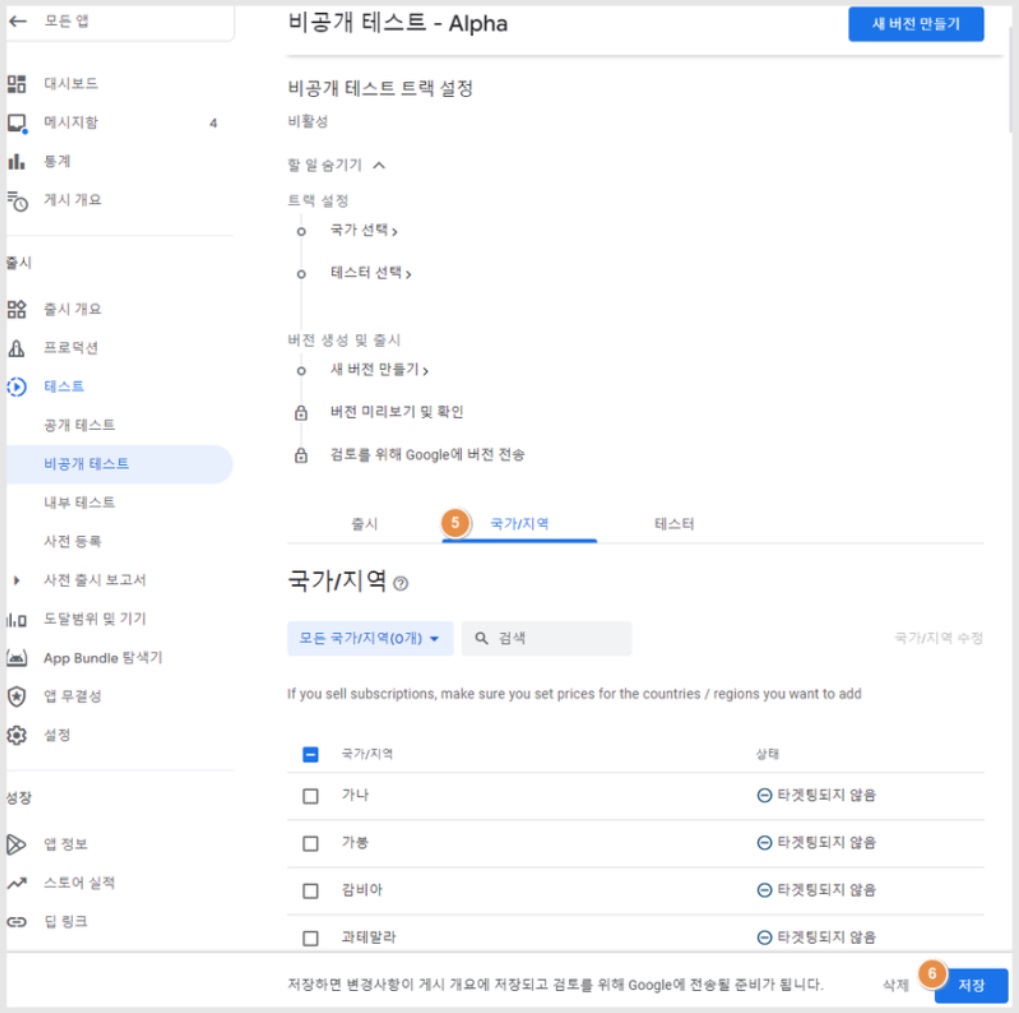Open the 대시보드 dashboard icon
The image size is (1019, 1013).
pyautogui.click(x=17, y=84)
